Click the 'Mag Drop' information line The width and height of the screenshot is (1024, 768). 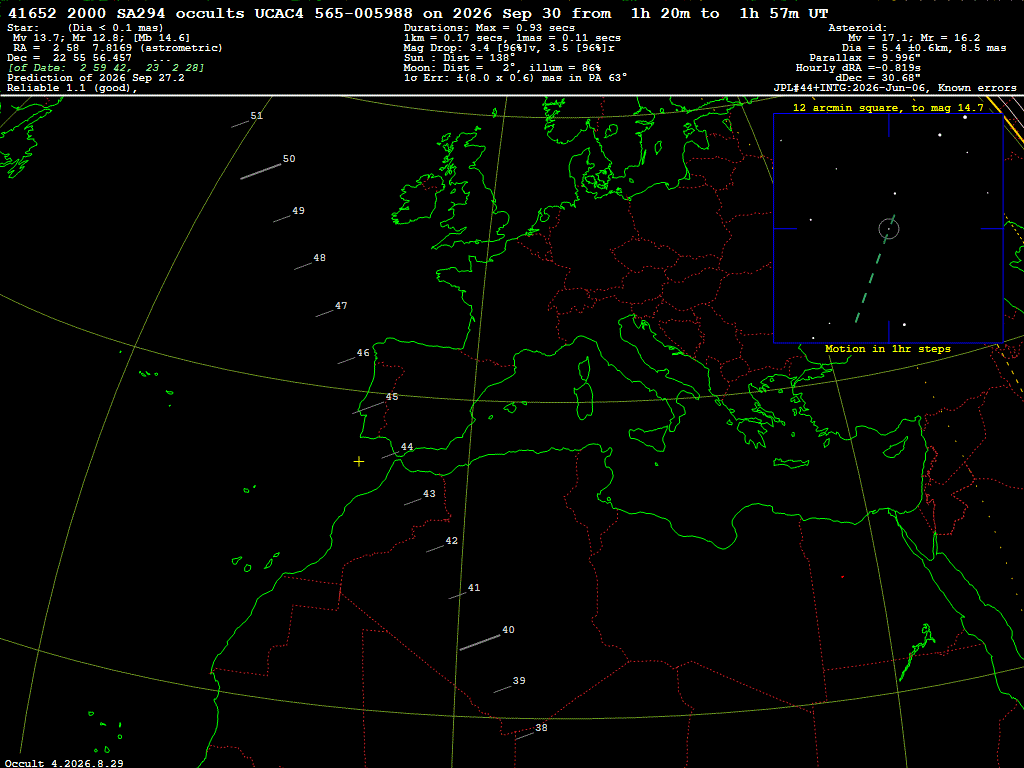tap(509, 48)
